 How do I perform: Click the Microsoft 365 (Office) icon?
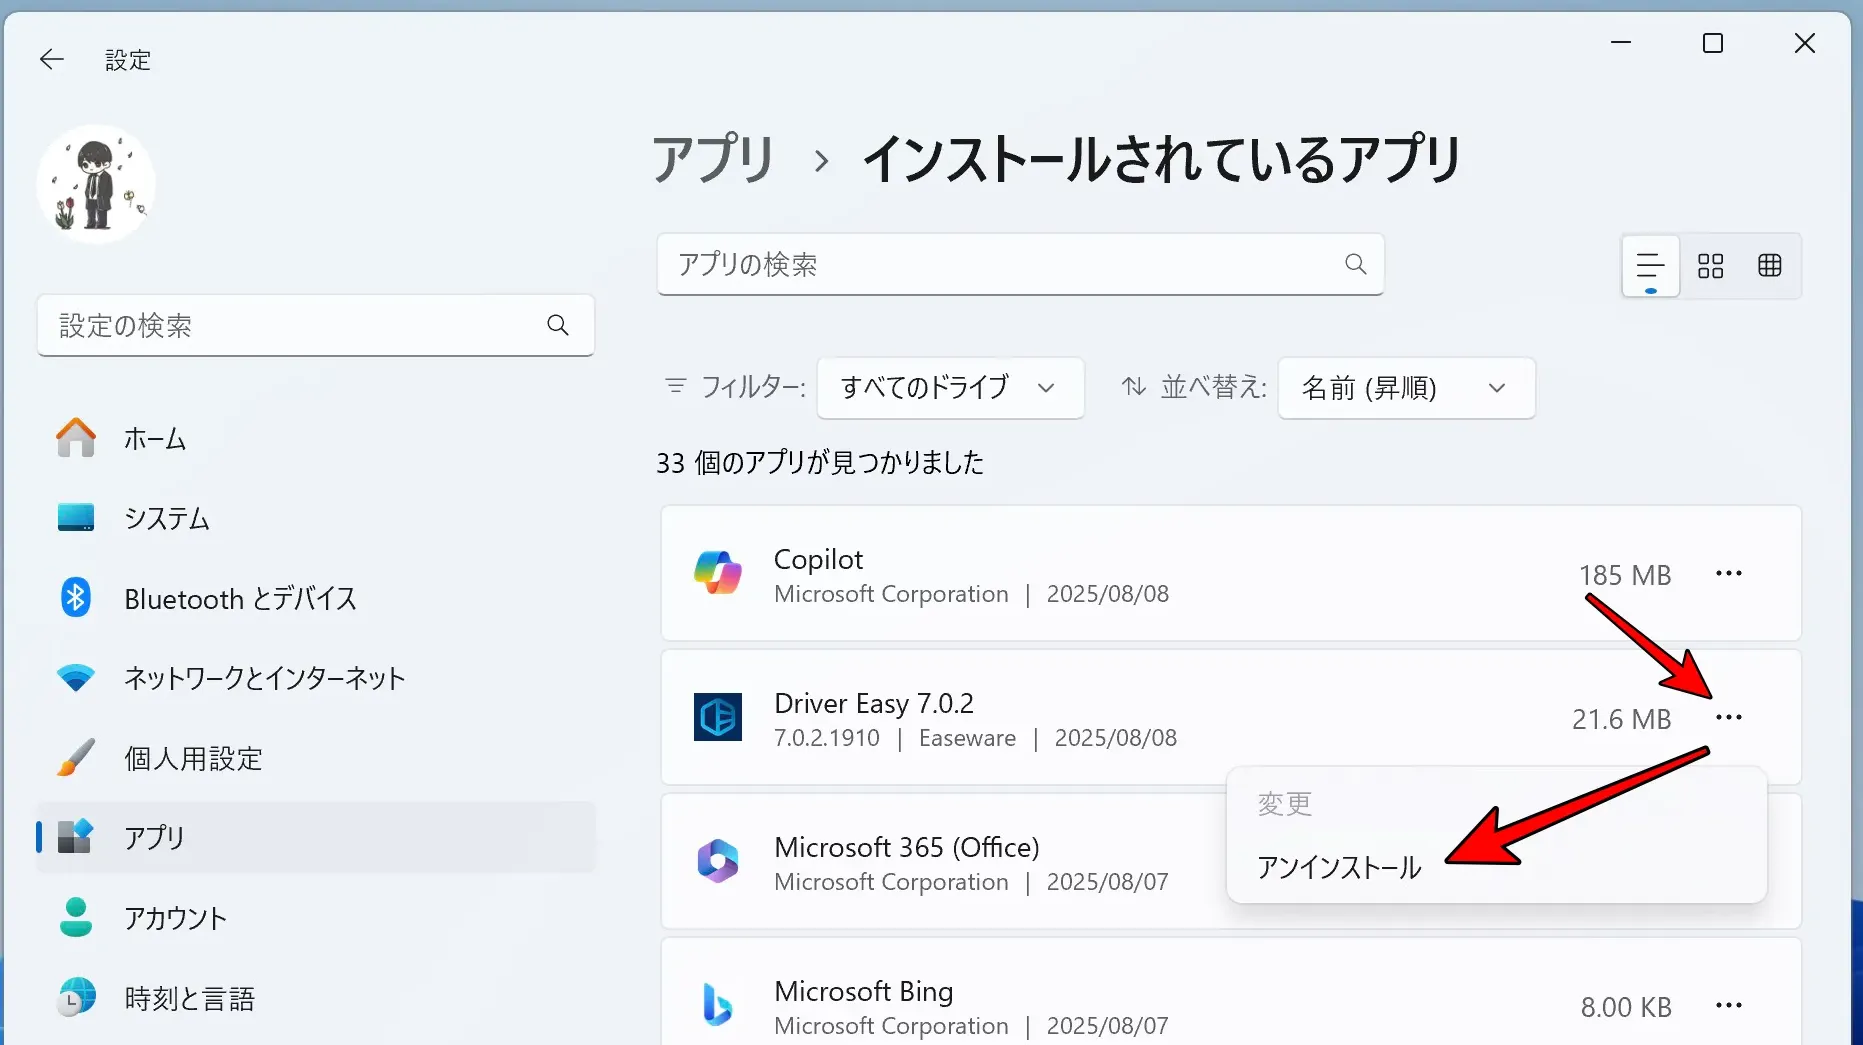point(718,861)
